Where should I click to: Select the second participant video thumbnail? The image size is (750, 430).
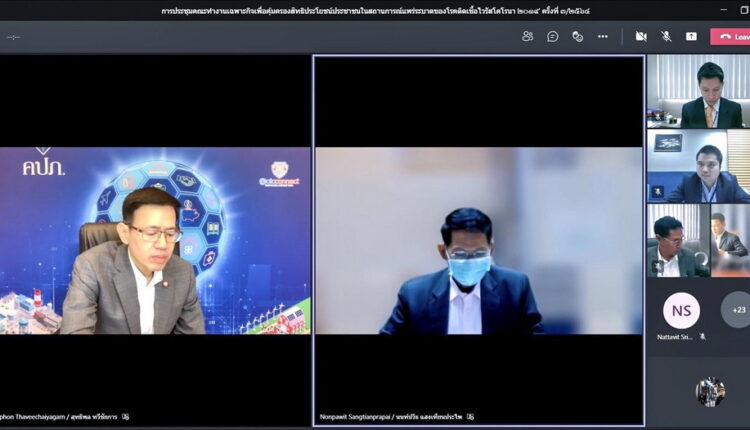697,166
